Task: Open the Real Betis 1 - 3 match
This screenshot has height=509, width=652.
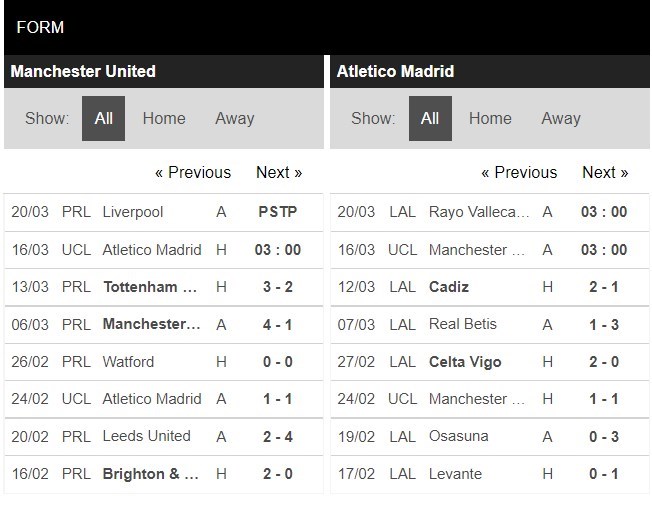Action: point(490,324)
